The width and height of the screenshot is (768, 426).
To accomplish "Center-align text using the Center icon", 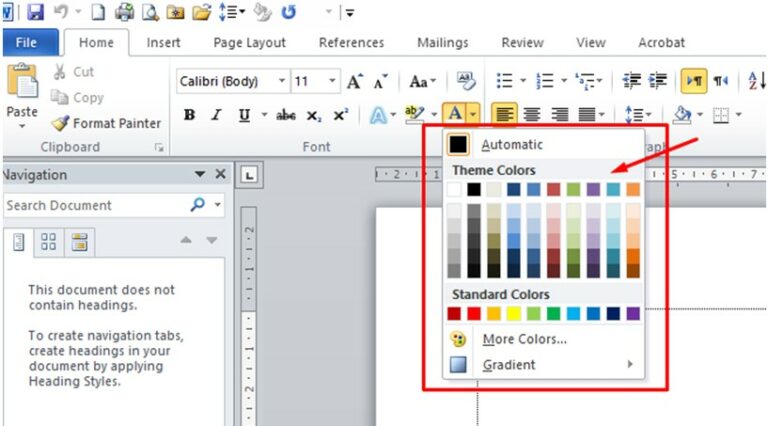I will click(532, 116).
